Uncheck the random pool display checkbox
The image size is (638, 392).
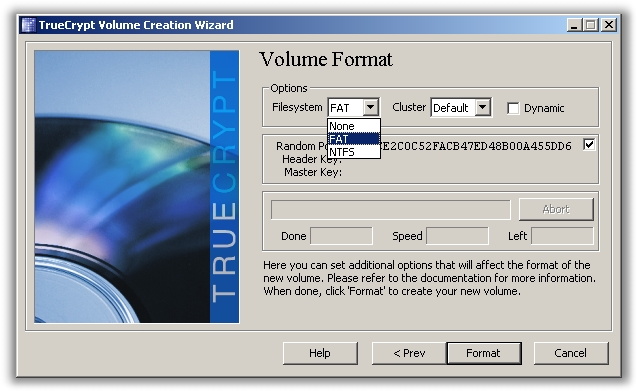(589, 145)
